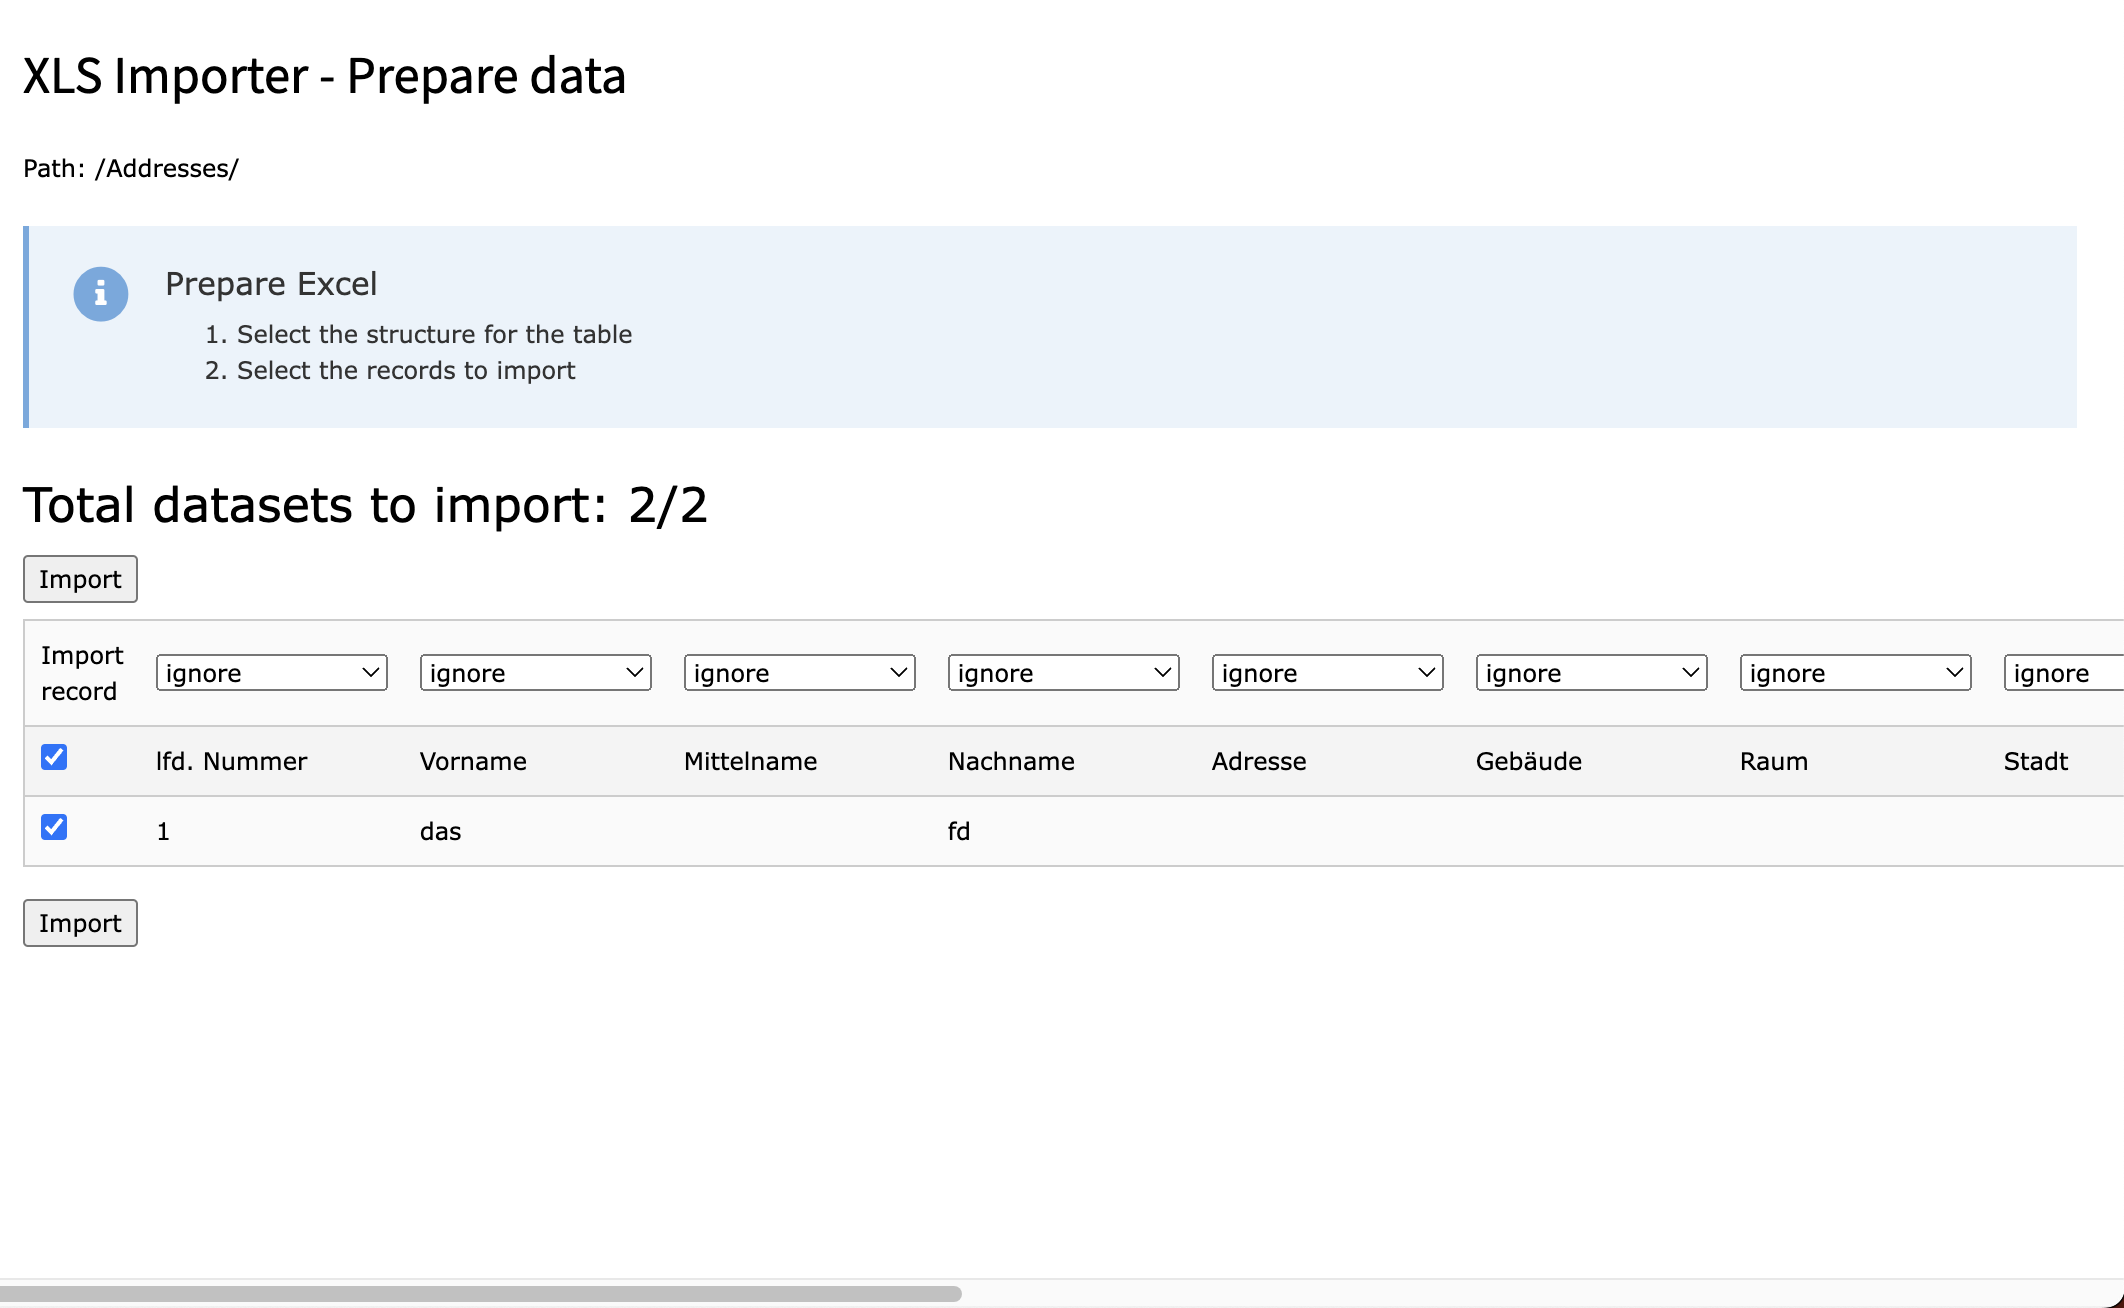Screen dimensions: 2124x1308
Task: Click the 'Stadt' column header text
Action: (x=2036, y=761)
